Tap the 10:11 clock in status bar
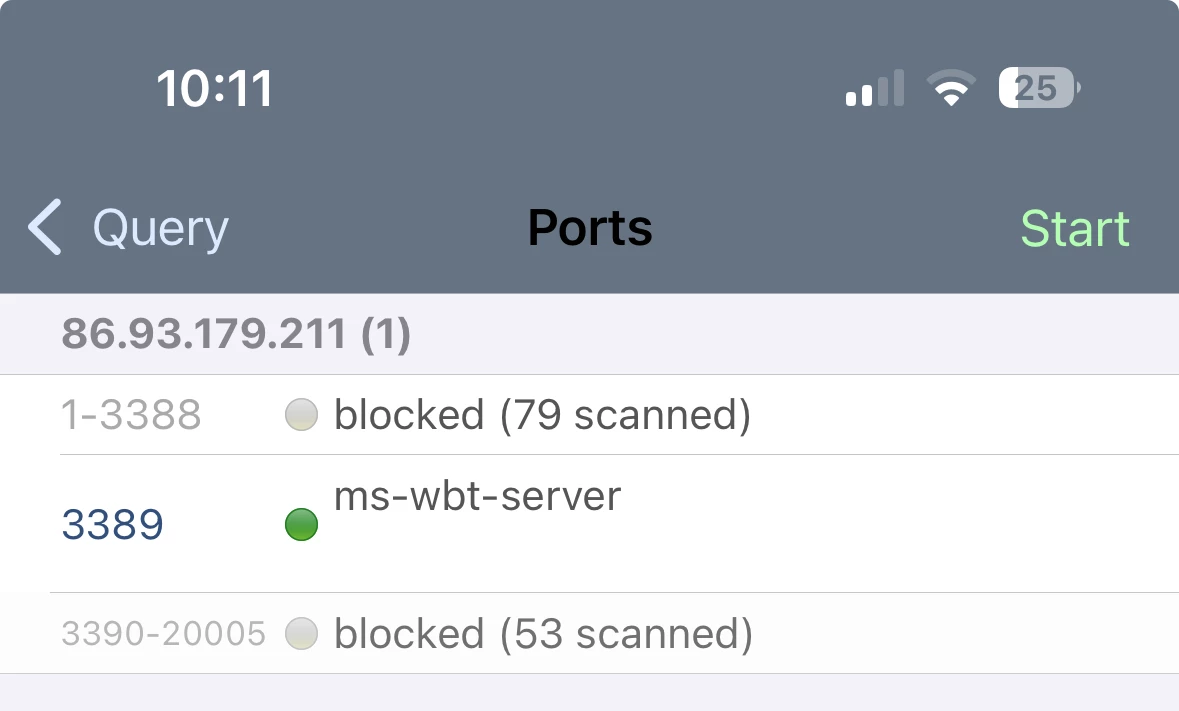 (215, 90)
